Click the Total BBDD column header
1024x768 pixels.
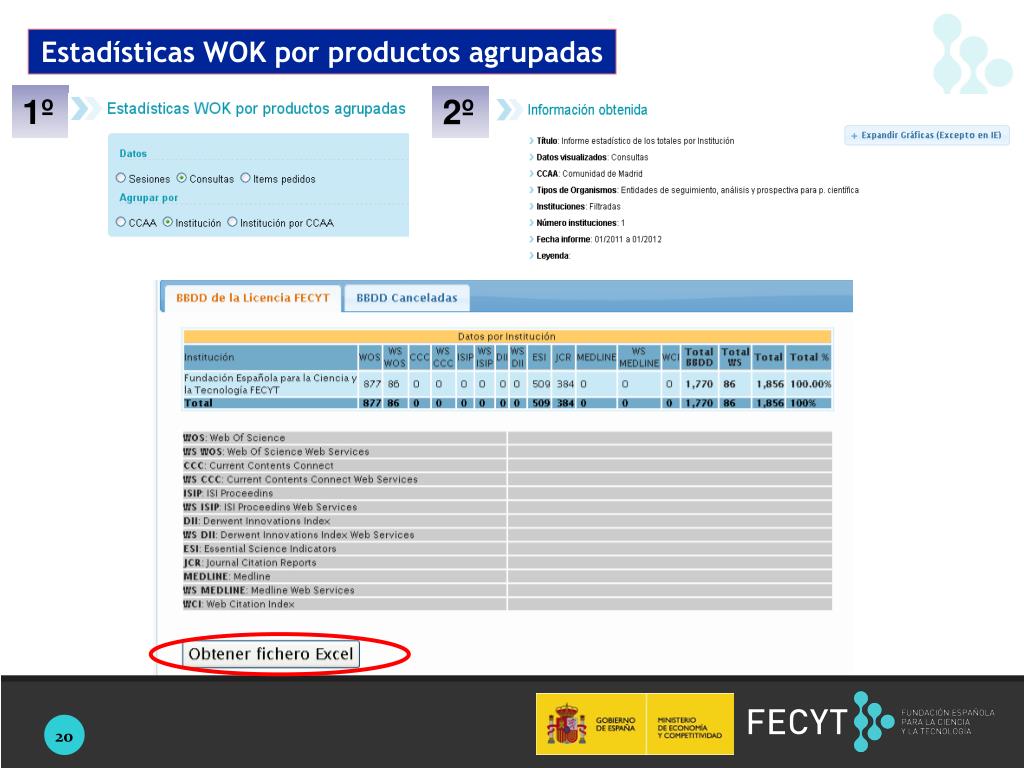tap(699, 357)
